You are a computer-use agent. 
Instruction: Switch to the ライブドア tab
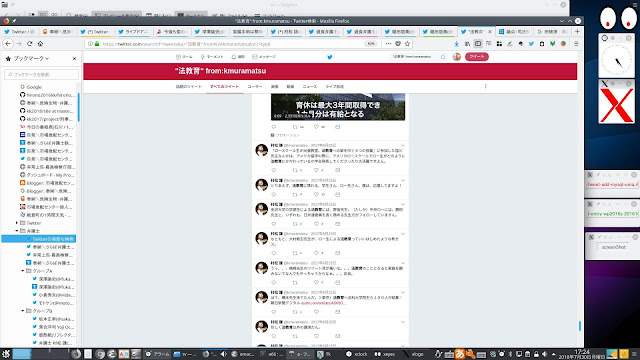click(x=133, y=31)
